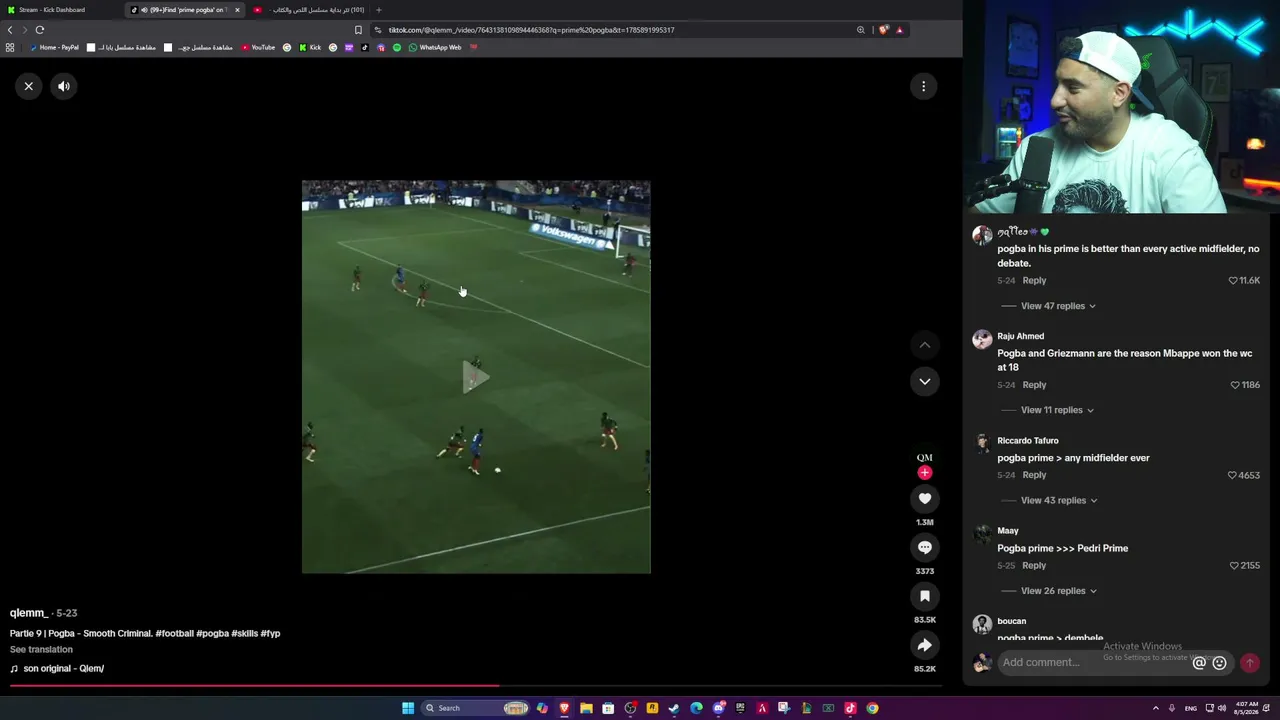
Task: Open comments with the speech bubble icon
Action: point(925,547)
